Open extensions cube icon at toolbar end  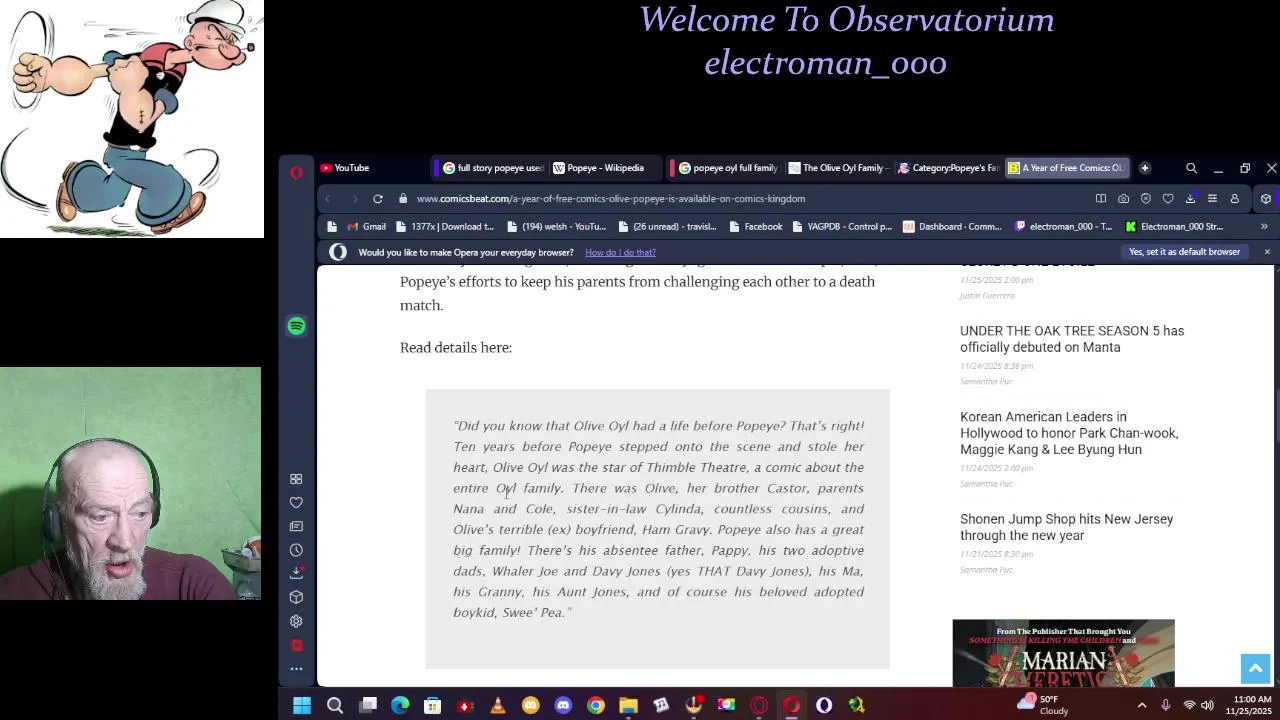pos(1266,199)
